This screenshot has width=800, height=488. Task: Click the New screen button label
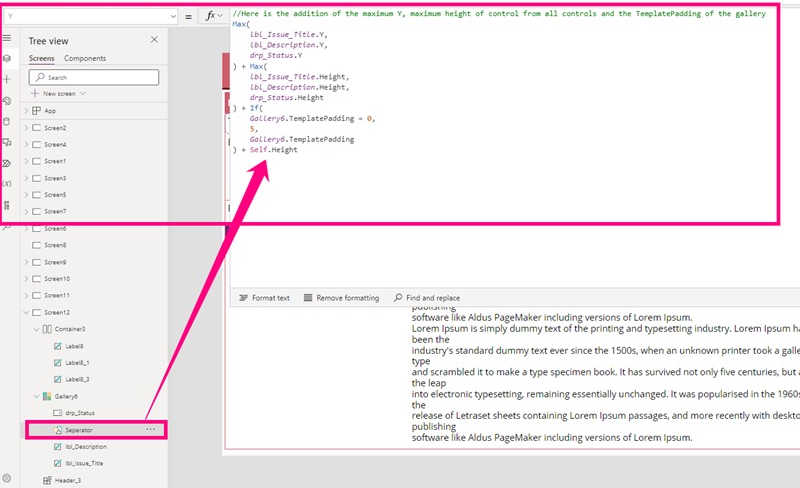pos(59,93)
